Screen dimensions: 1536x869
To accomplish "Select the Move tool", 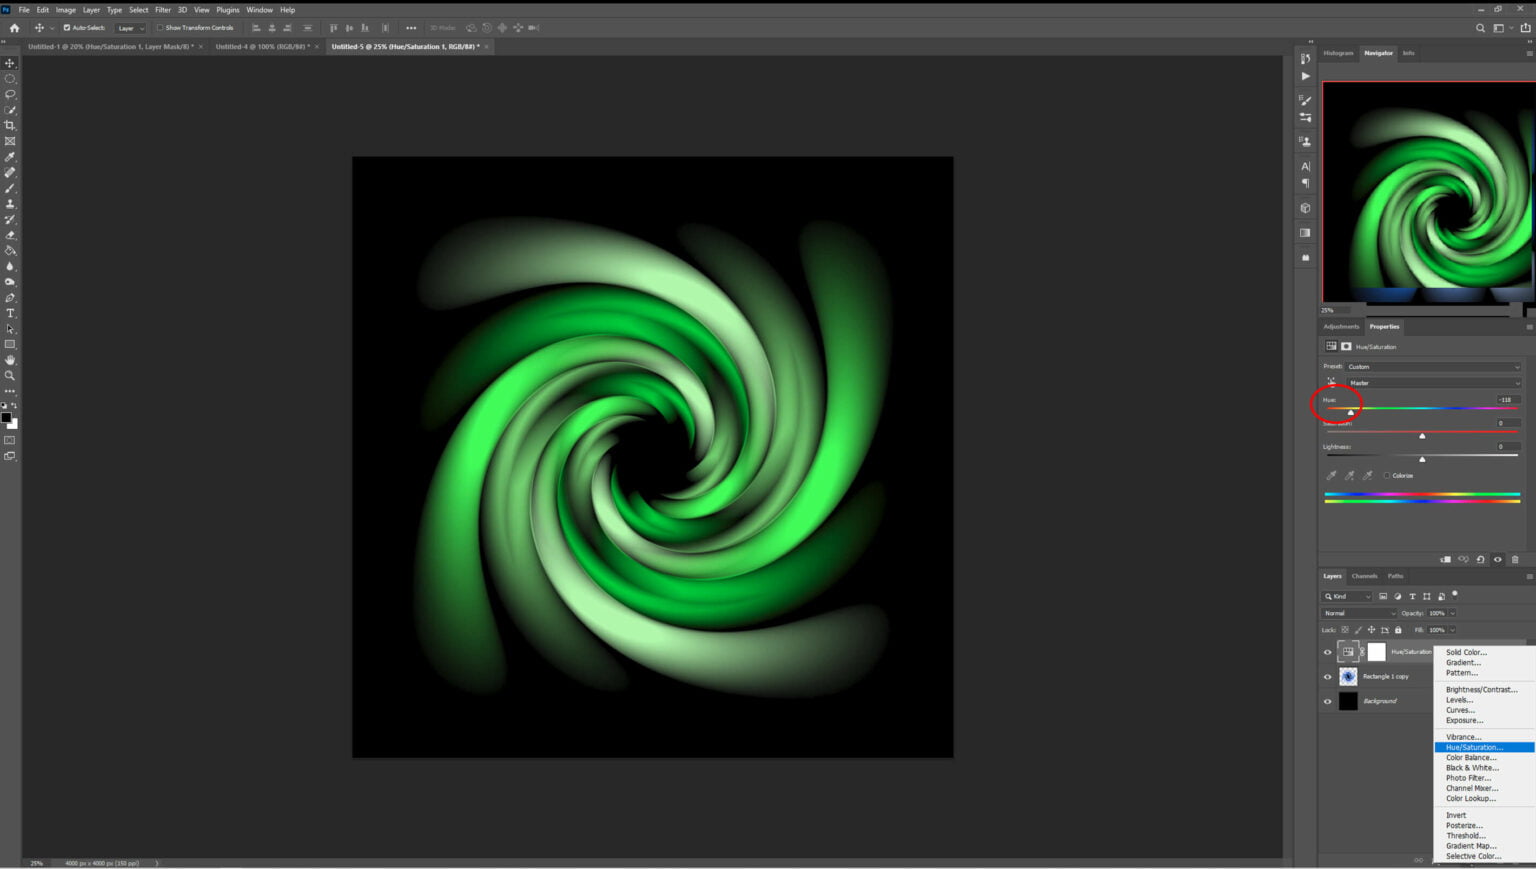I will click(x=10, y=62).
